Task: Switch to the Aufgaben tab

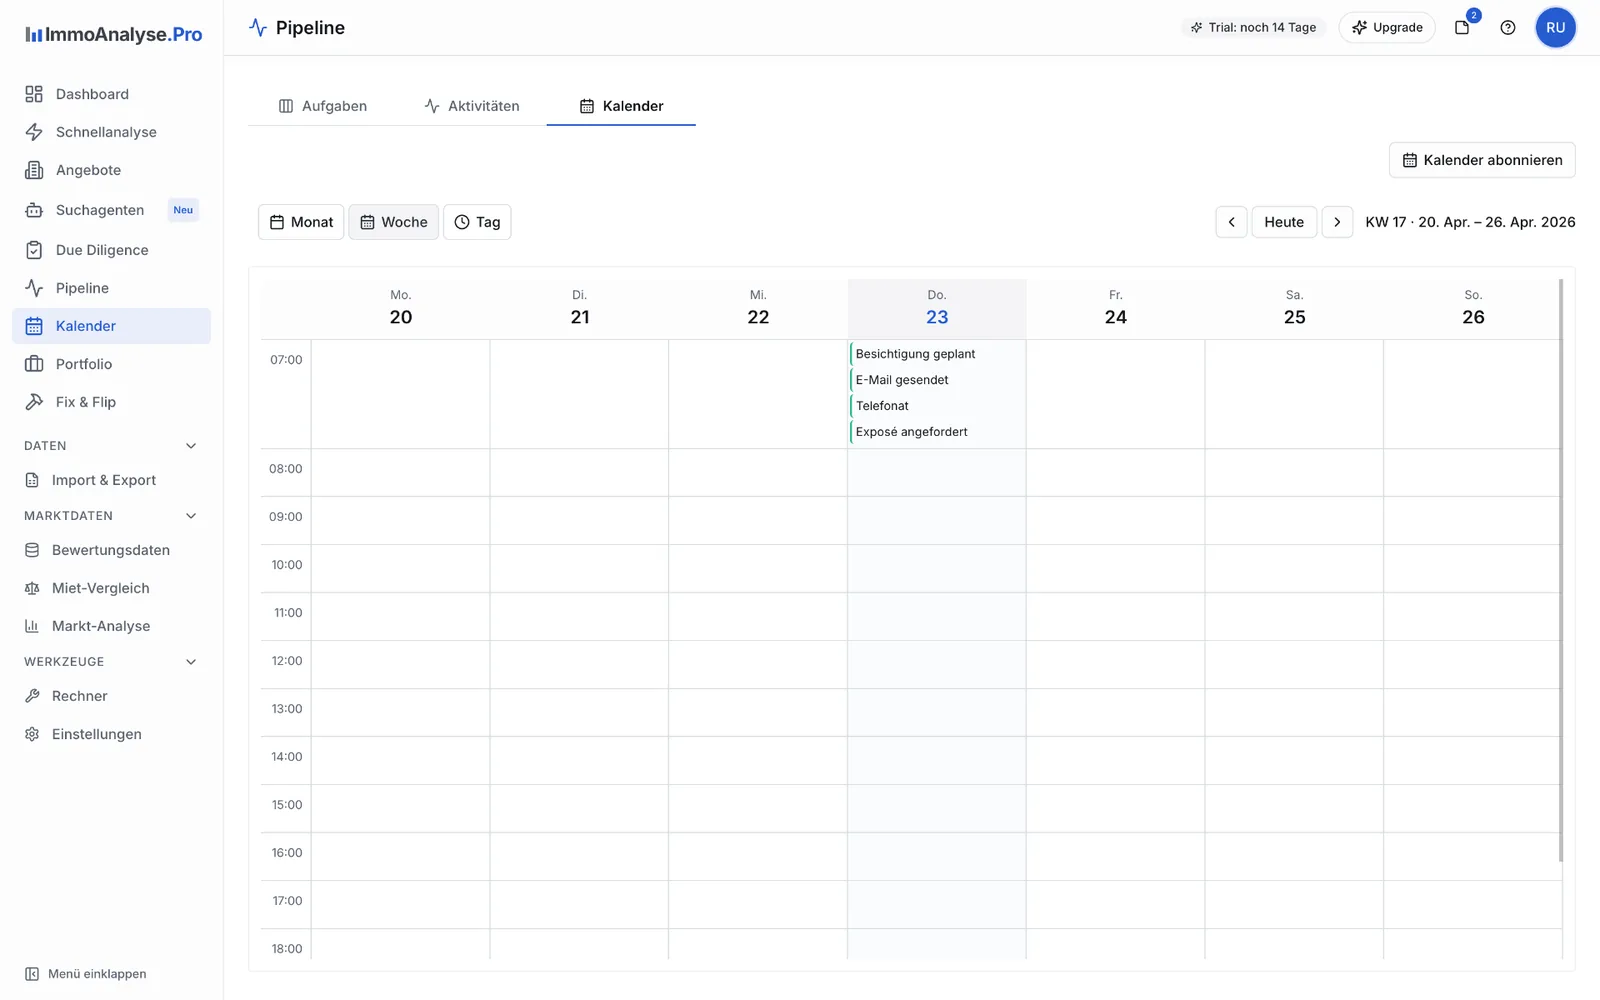Action: coord(323,106)
